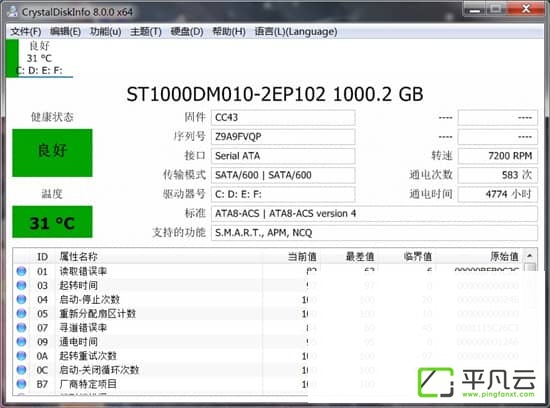Click the serial number field Z9A9FVQP

click(x=283, y=137)
